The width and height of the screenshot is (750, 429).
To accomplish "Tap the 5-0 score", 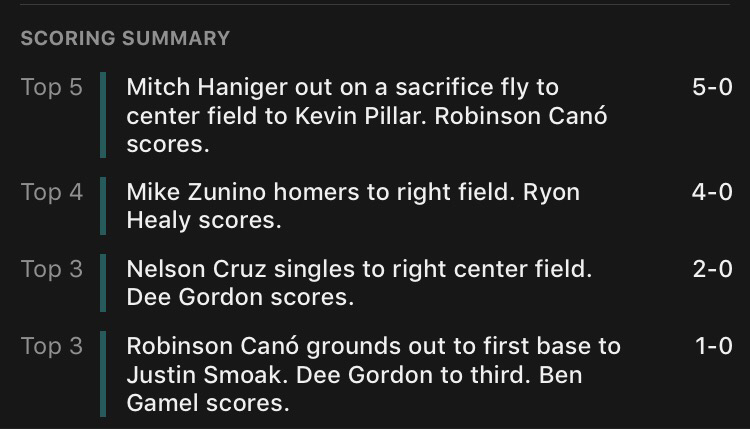I will (x=712, y=87).
